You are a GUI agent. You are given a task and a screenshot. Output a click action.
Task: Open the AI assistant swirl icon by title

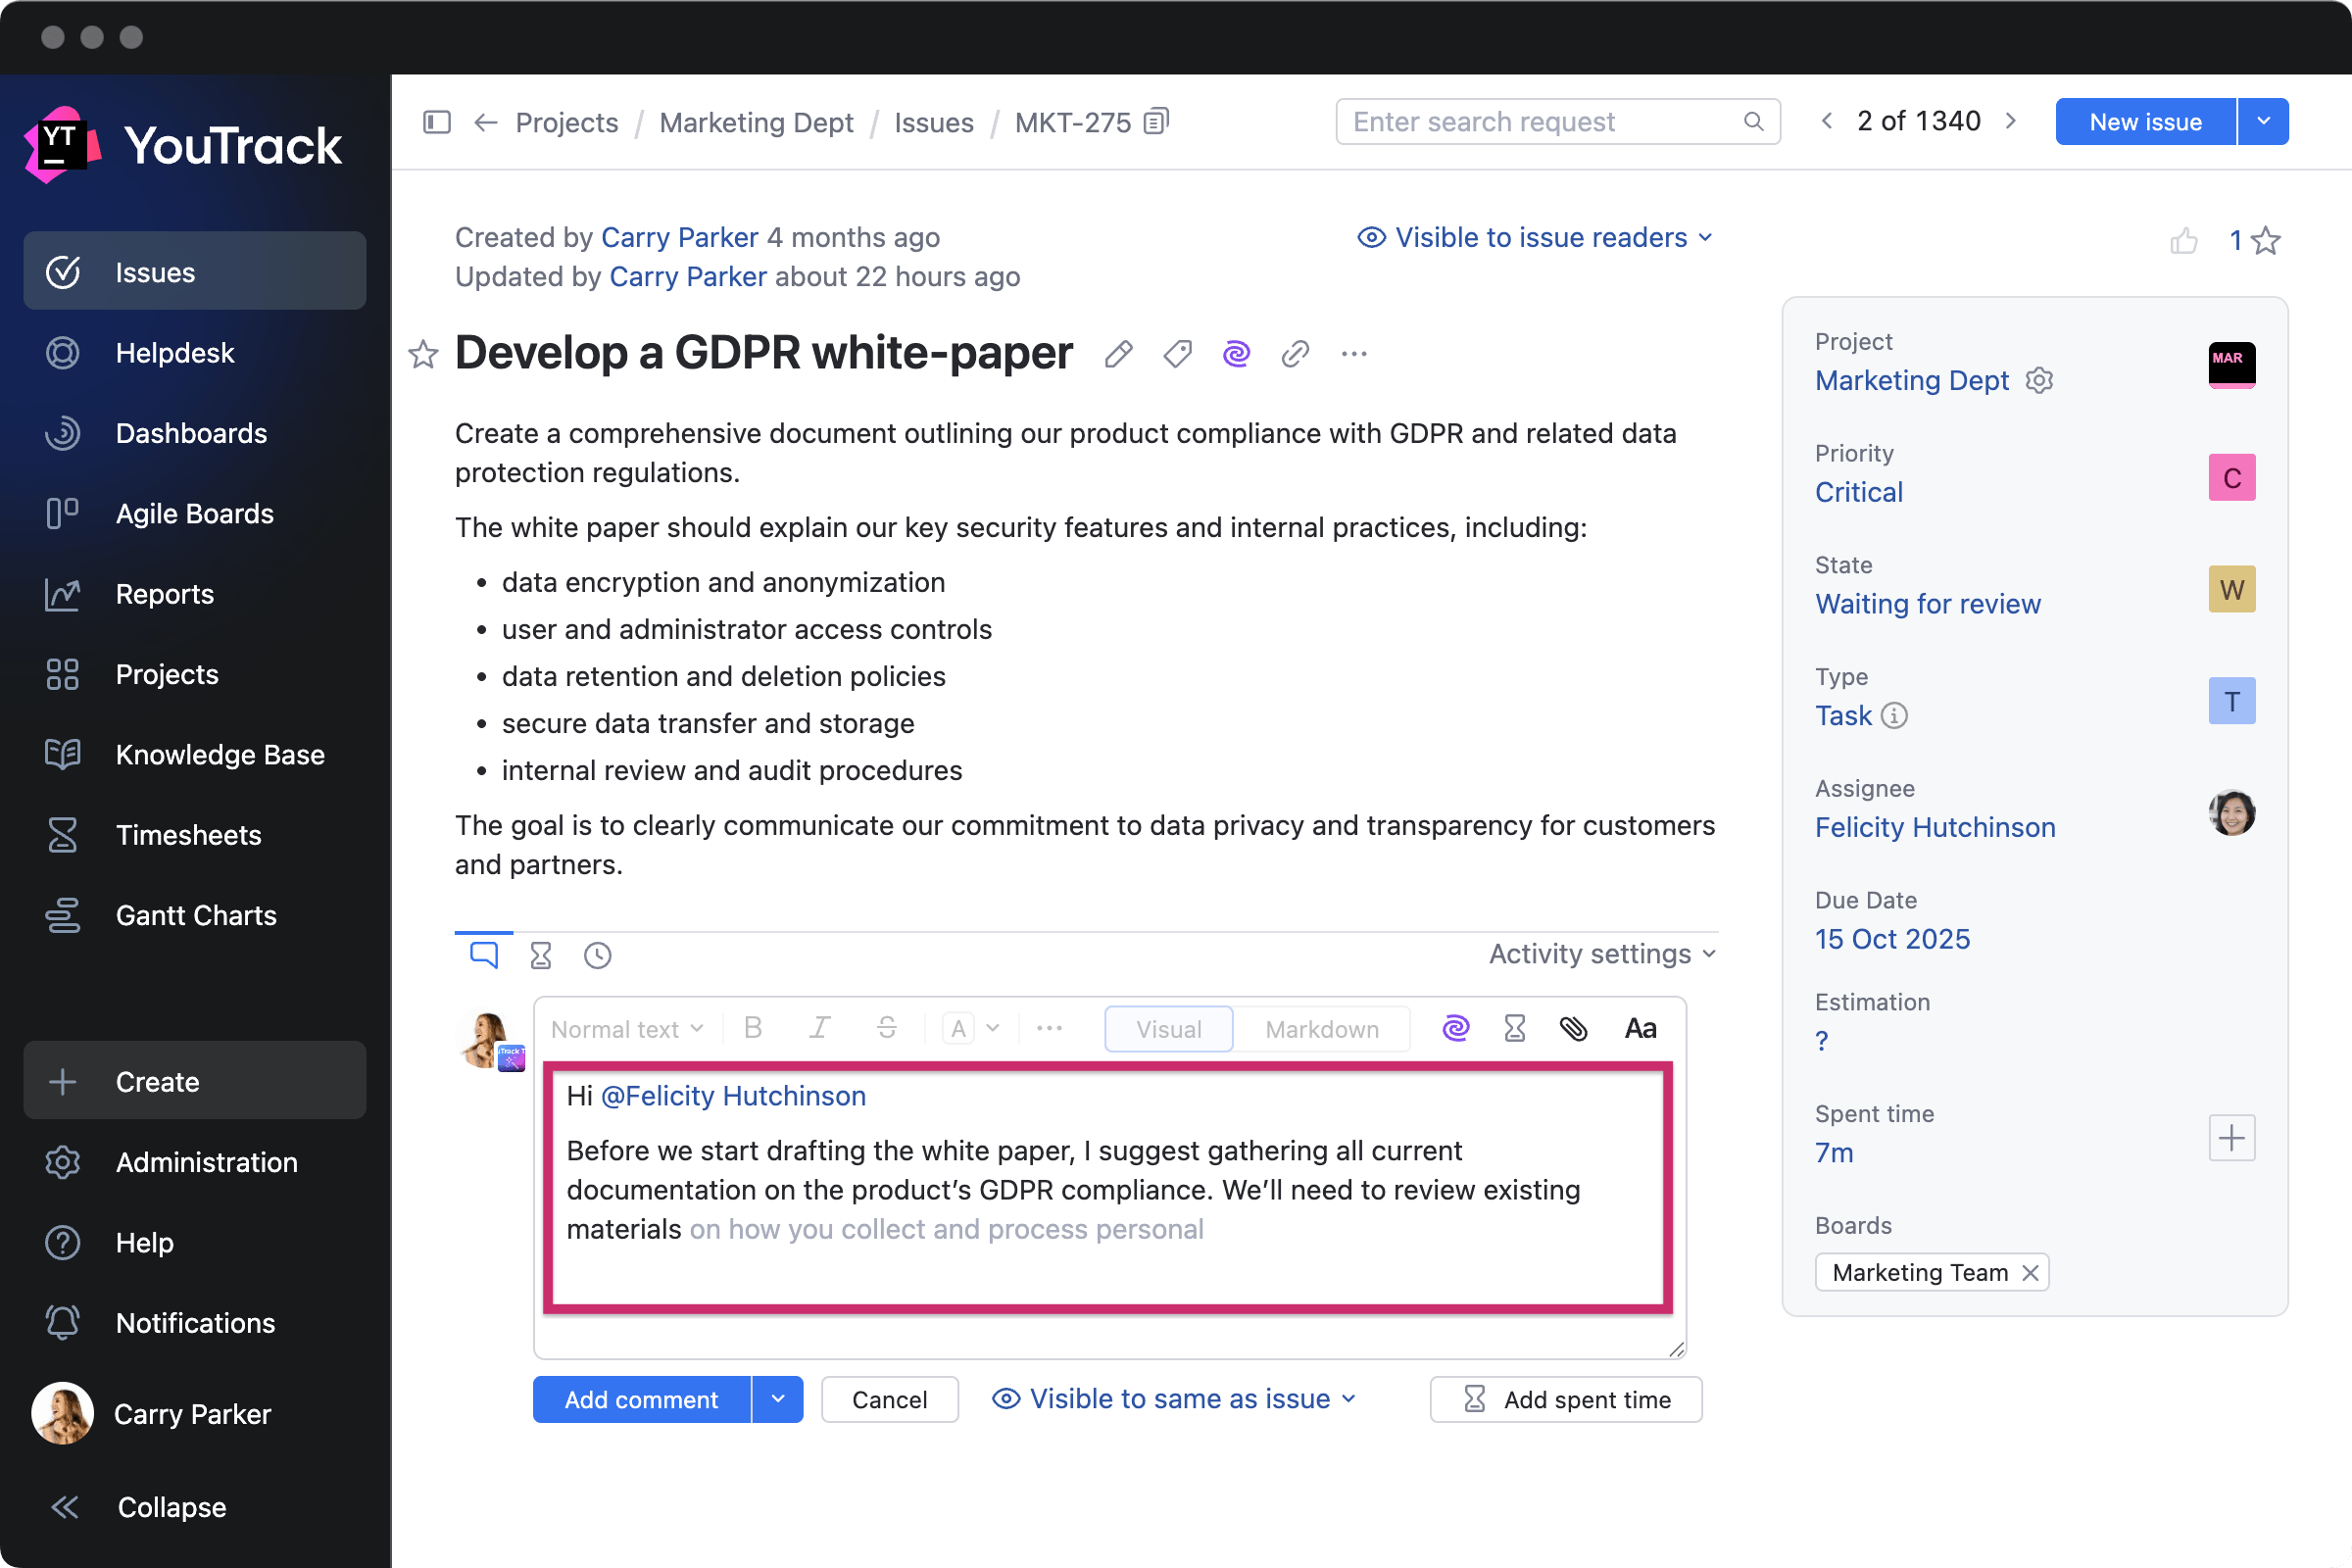pos(1236,354)
